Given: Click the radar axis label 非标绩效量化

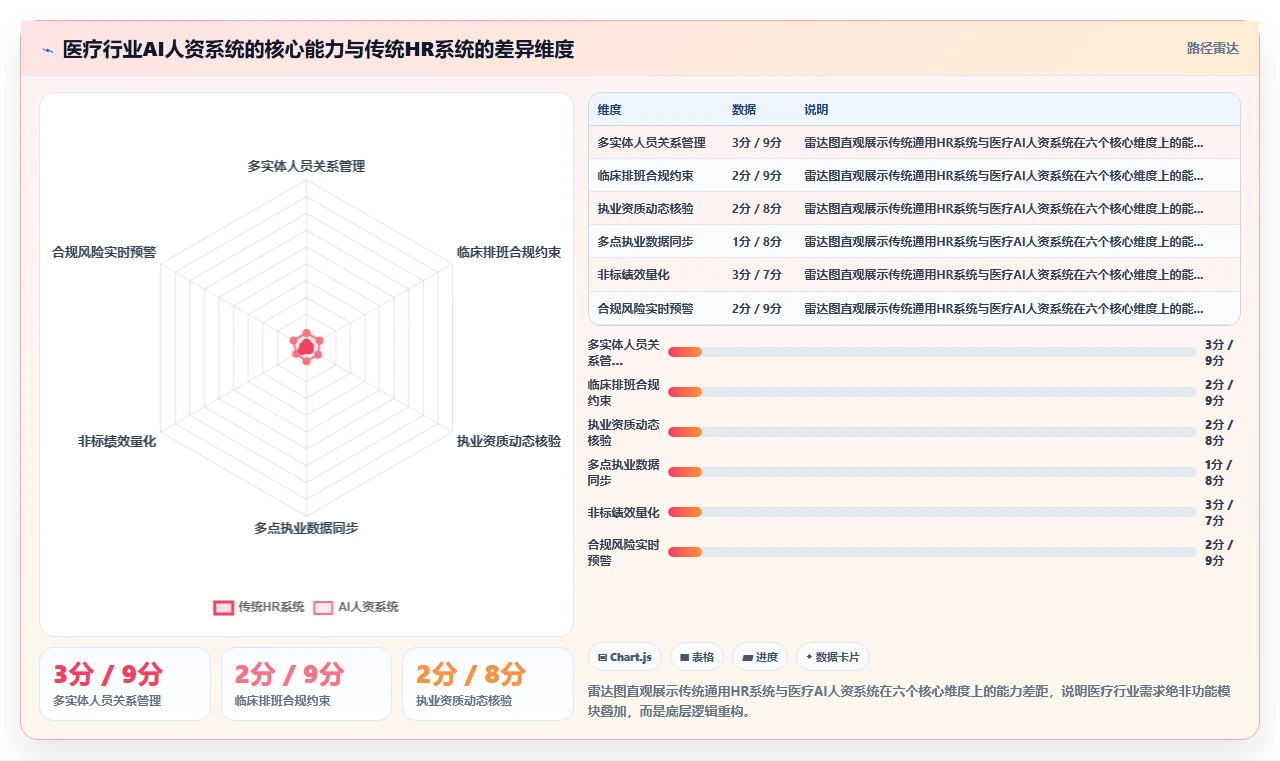Looking at the screenshot, I should point(117,441).
